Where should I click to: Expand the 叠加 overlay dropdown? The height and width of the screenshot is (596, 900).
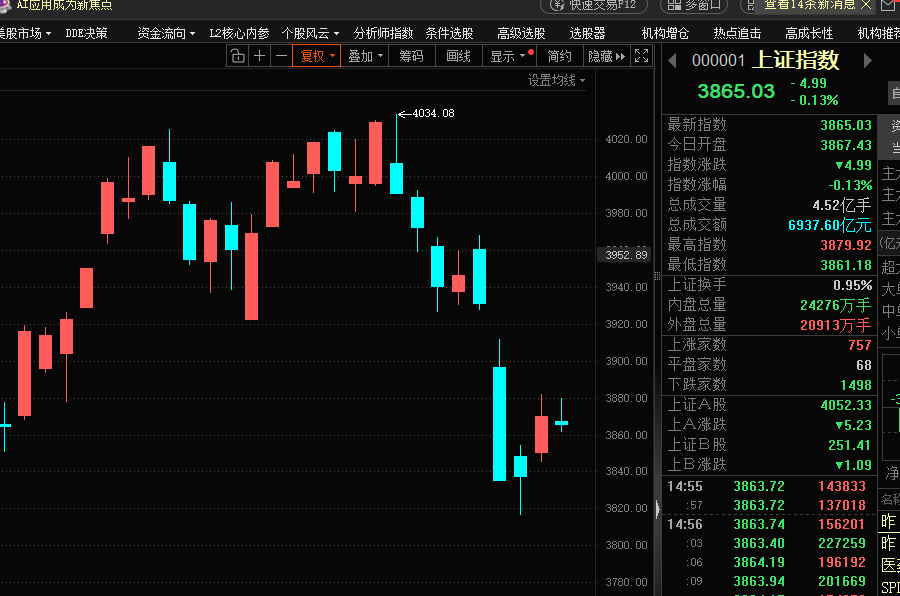(x=365, y=56)
